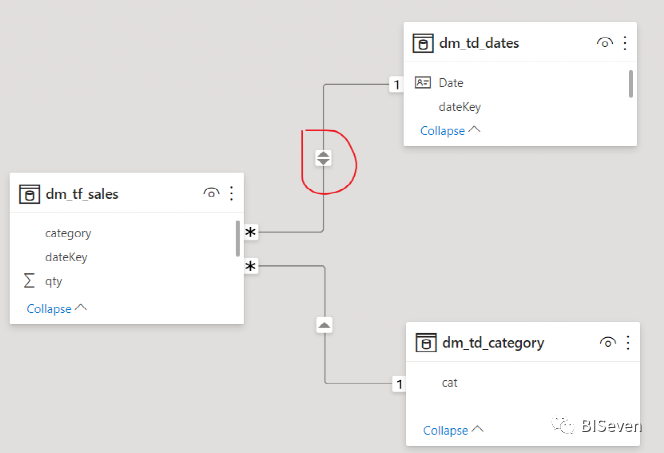Collapse the dm_td_category table card
Image resolution: width=664 pixels, height=453 pixels.
[452, 430]
